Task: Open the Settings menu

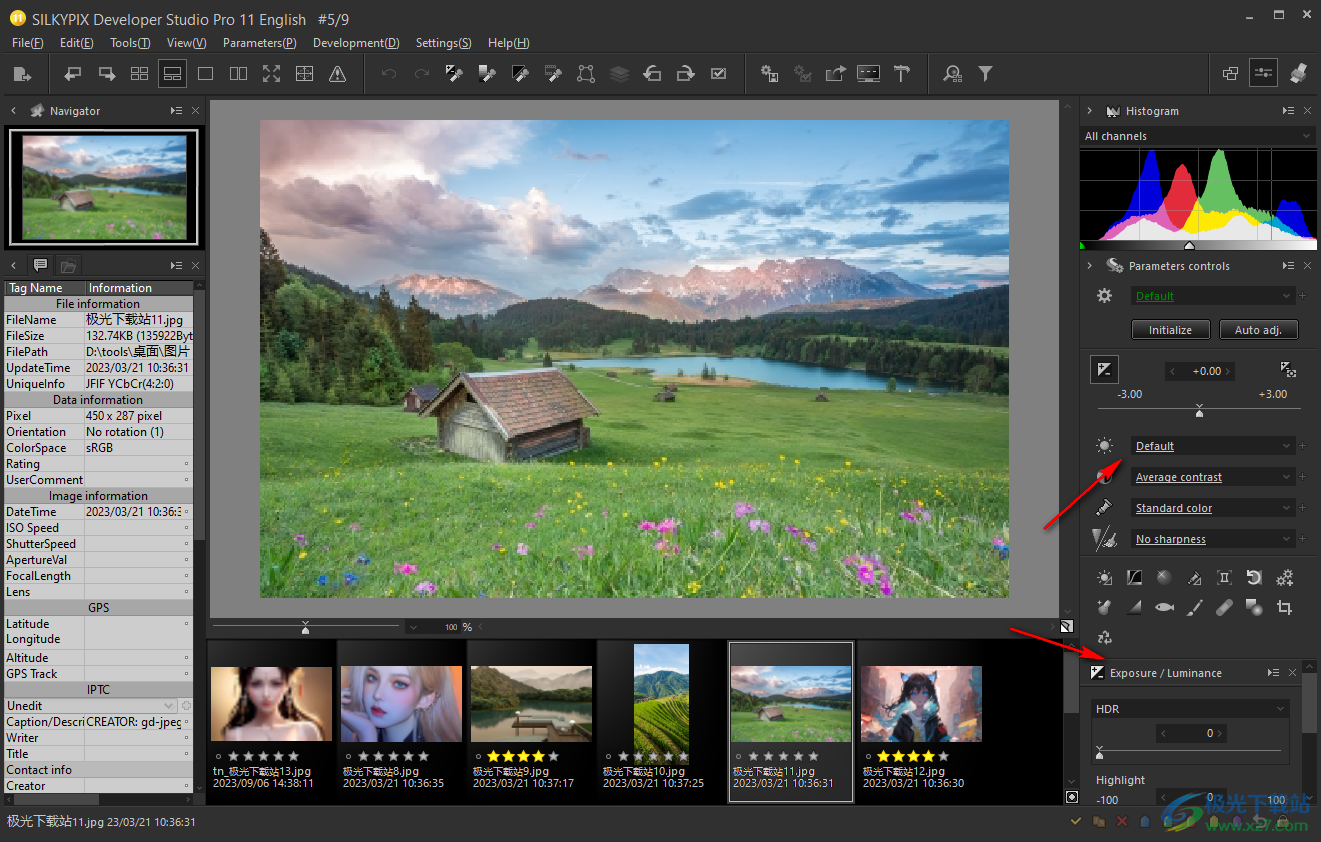Action: click(x=443, y=43)
